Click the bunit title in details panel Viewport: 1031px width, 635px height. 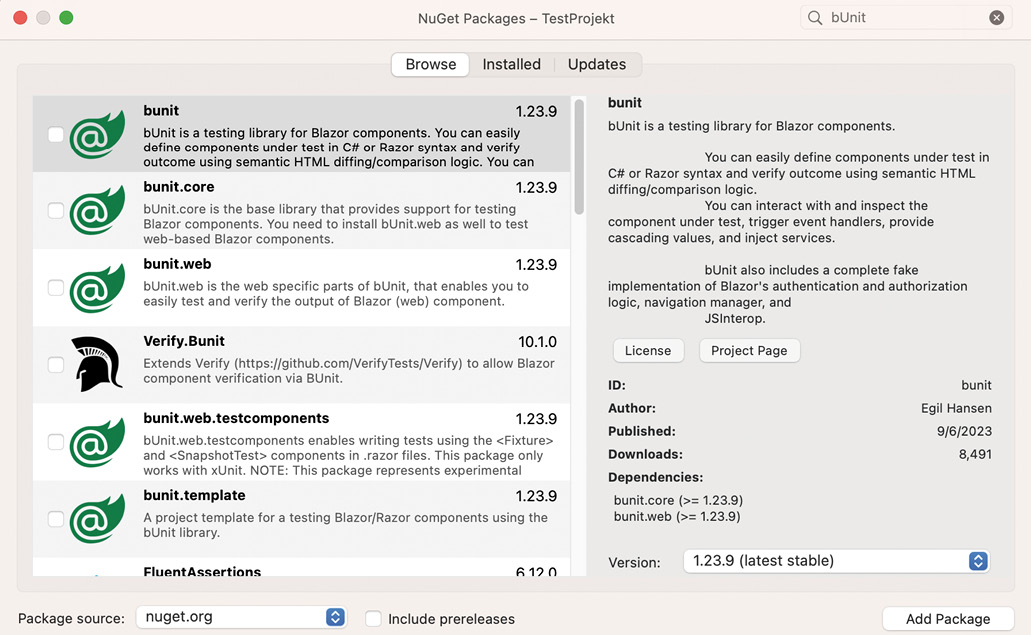(x=625, y=103)
